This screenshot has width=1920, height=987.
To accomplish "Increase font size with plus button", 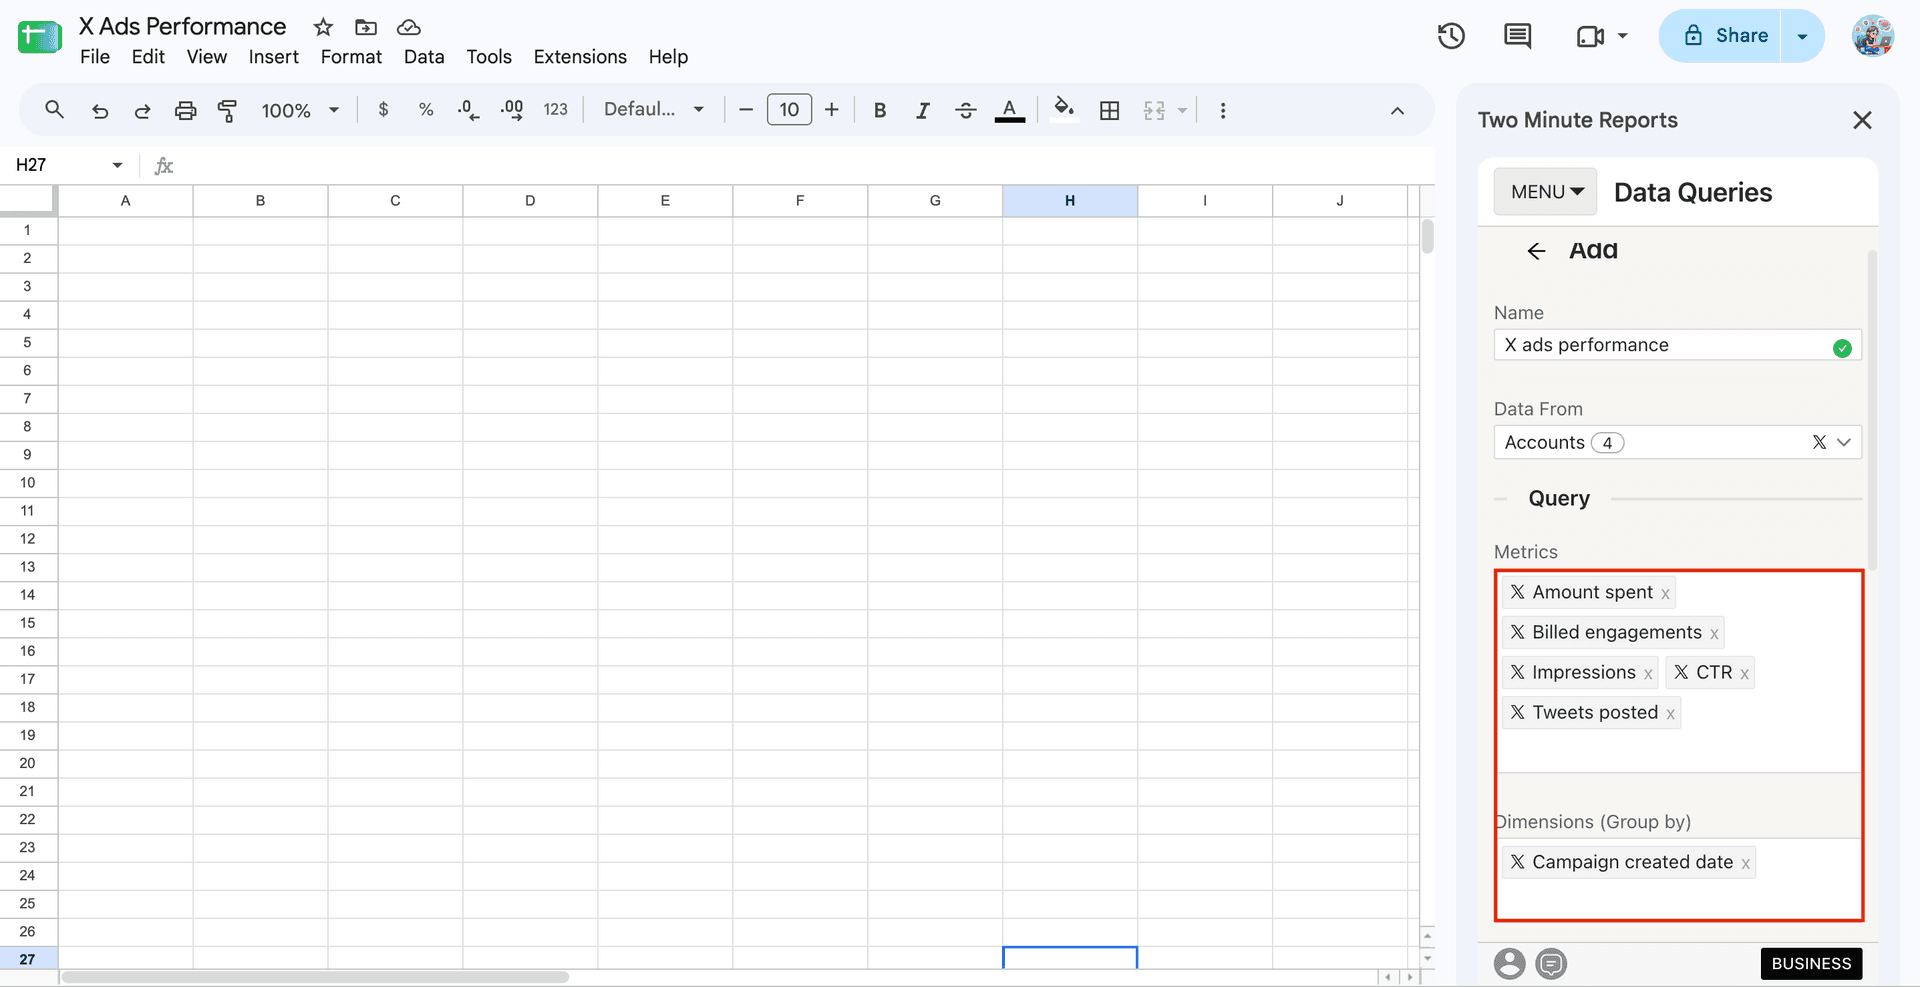I will coord(831,110).
